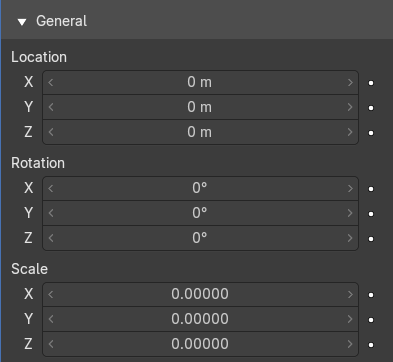393x362 pixels.
Task: Click the Scale Z value field
Action: (x=200, y=344)
